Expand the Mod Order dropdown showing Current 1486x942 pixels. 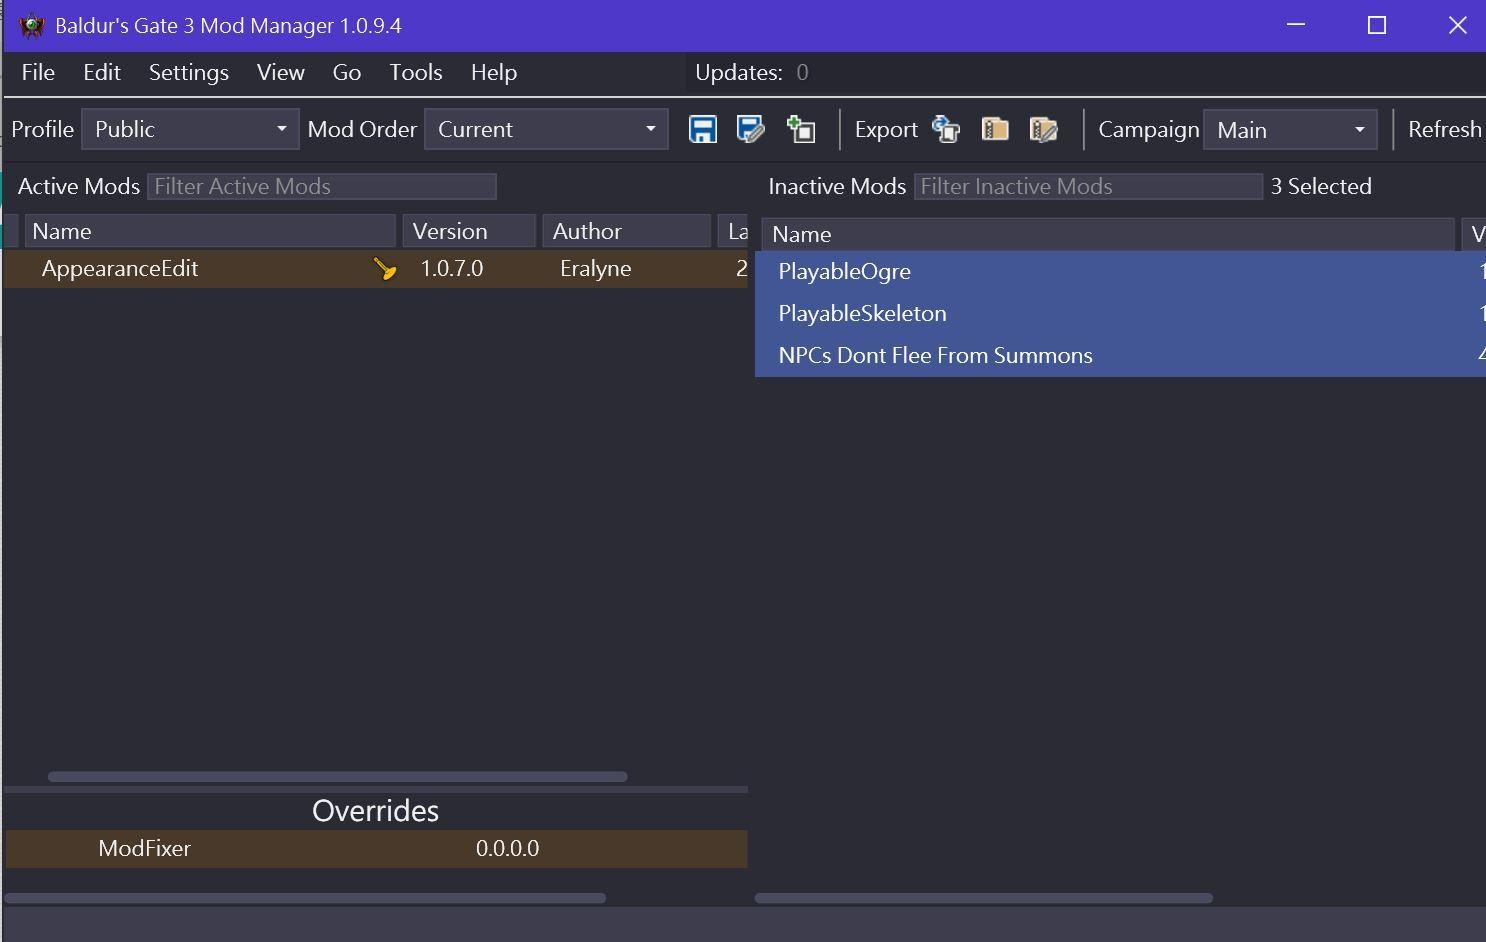[x=546, y=130]
